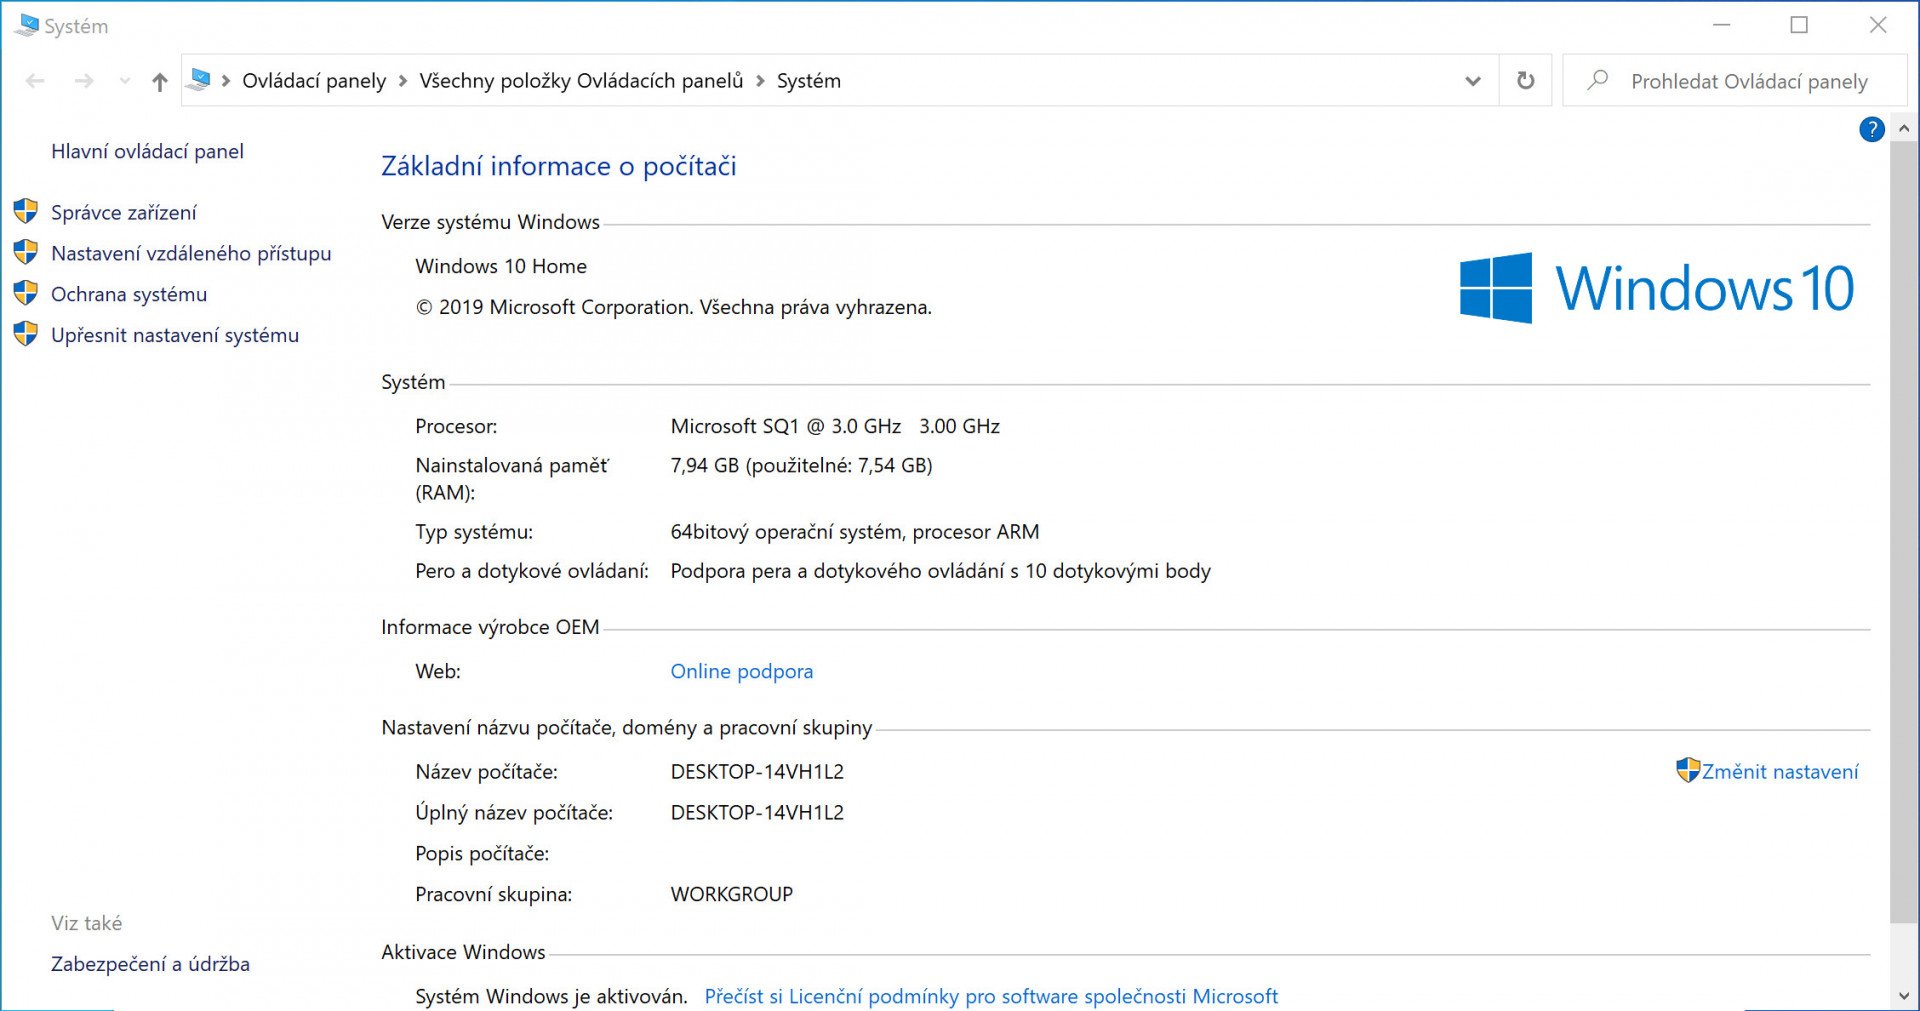
Task: Refresh the Control Panel page
Action: click(1525, 81)
